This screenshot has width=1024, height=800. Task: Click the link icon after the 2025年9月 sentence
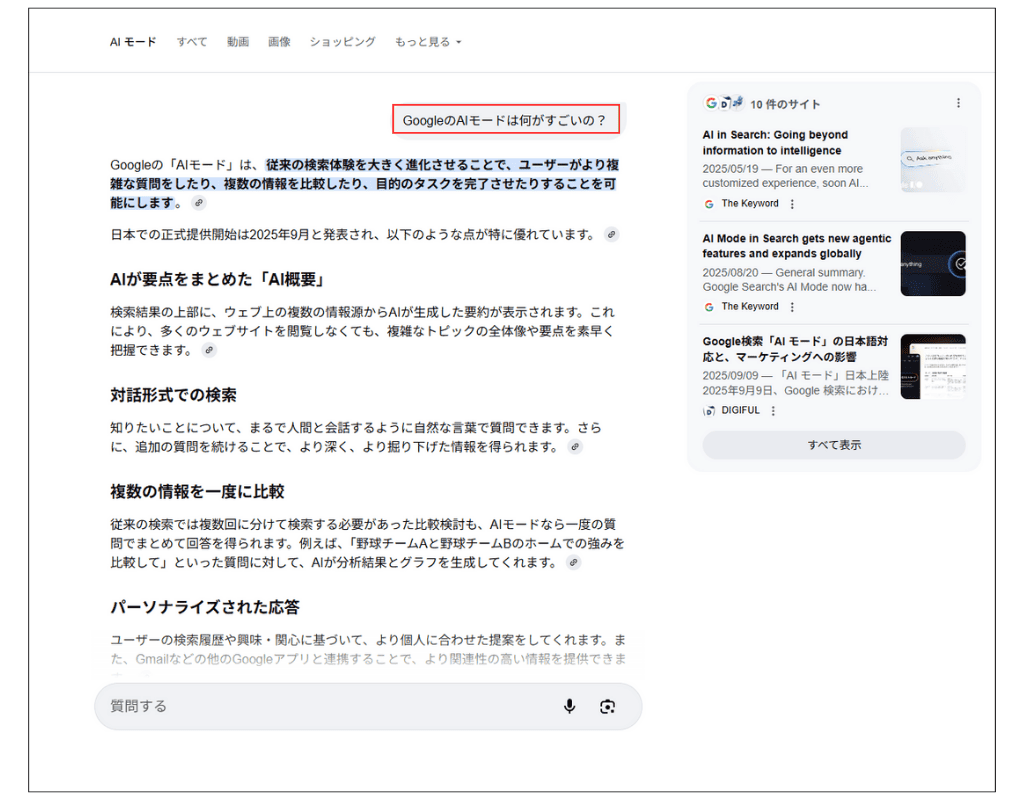[611, 235]
